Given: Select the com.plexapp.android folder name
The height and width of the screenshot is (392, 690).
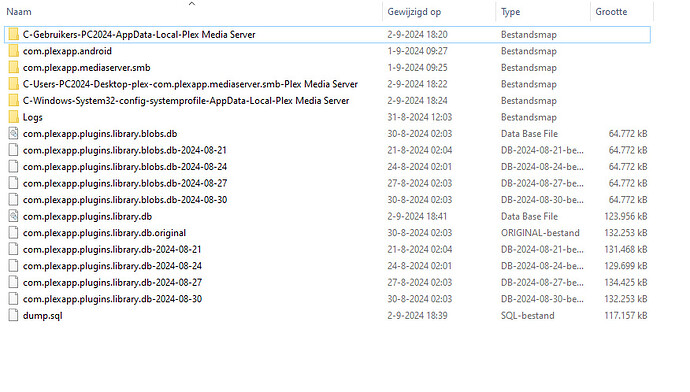Looking at the screenshot, I should point(67,51).
